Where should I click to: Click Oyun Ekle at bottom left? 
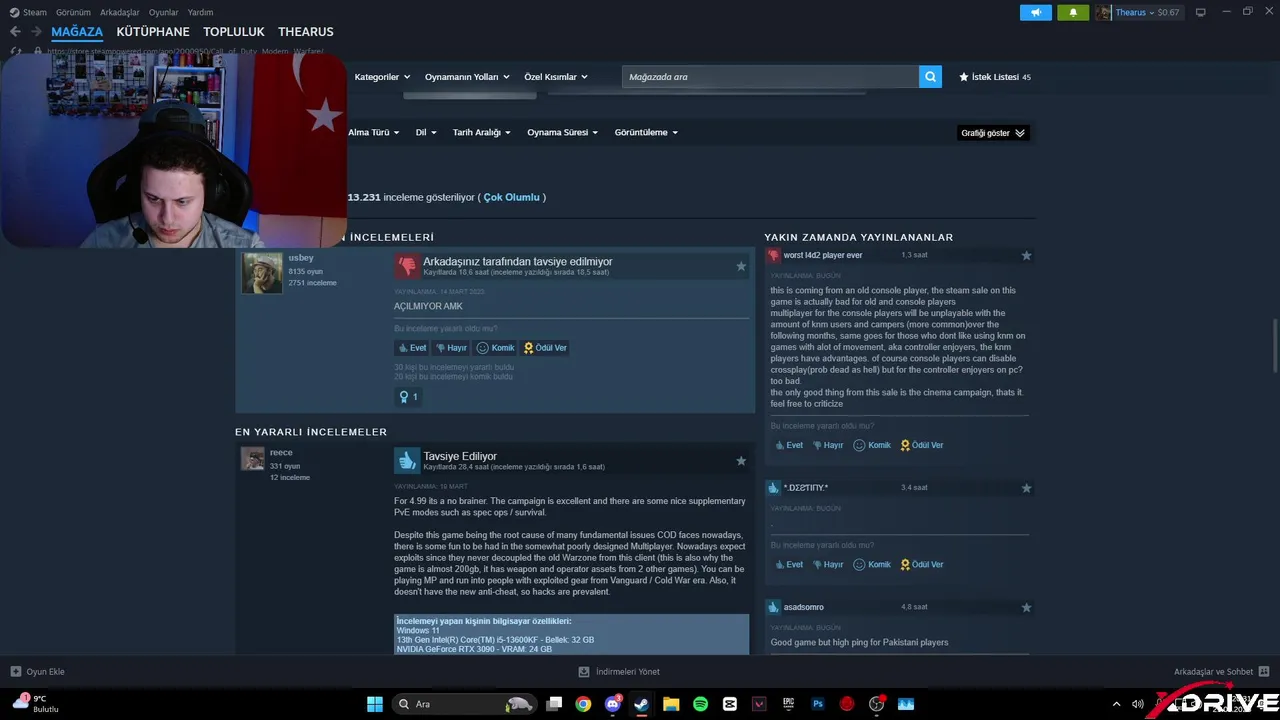click(38, 671)
